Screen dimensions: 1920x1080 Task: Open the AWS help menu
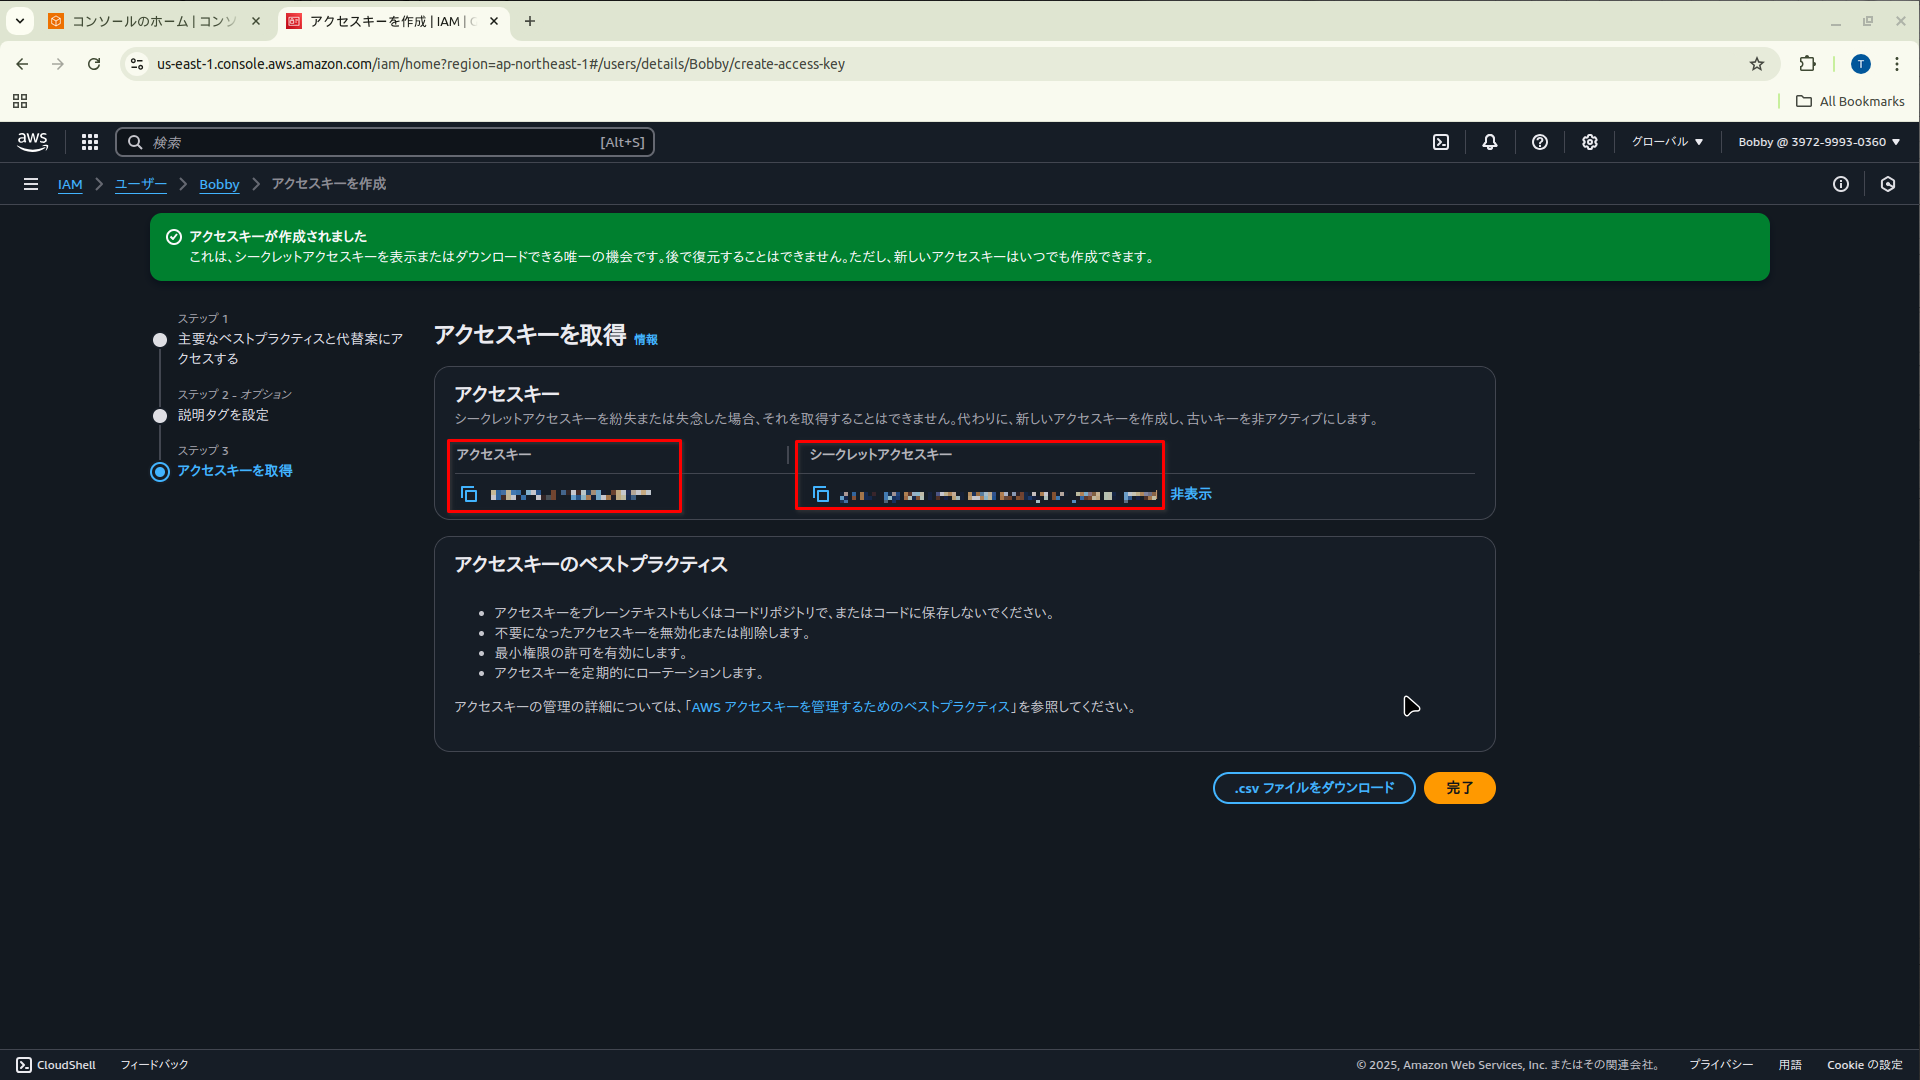click(x=1540, y=142)
